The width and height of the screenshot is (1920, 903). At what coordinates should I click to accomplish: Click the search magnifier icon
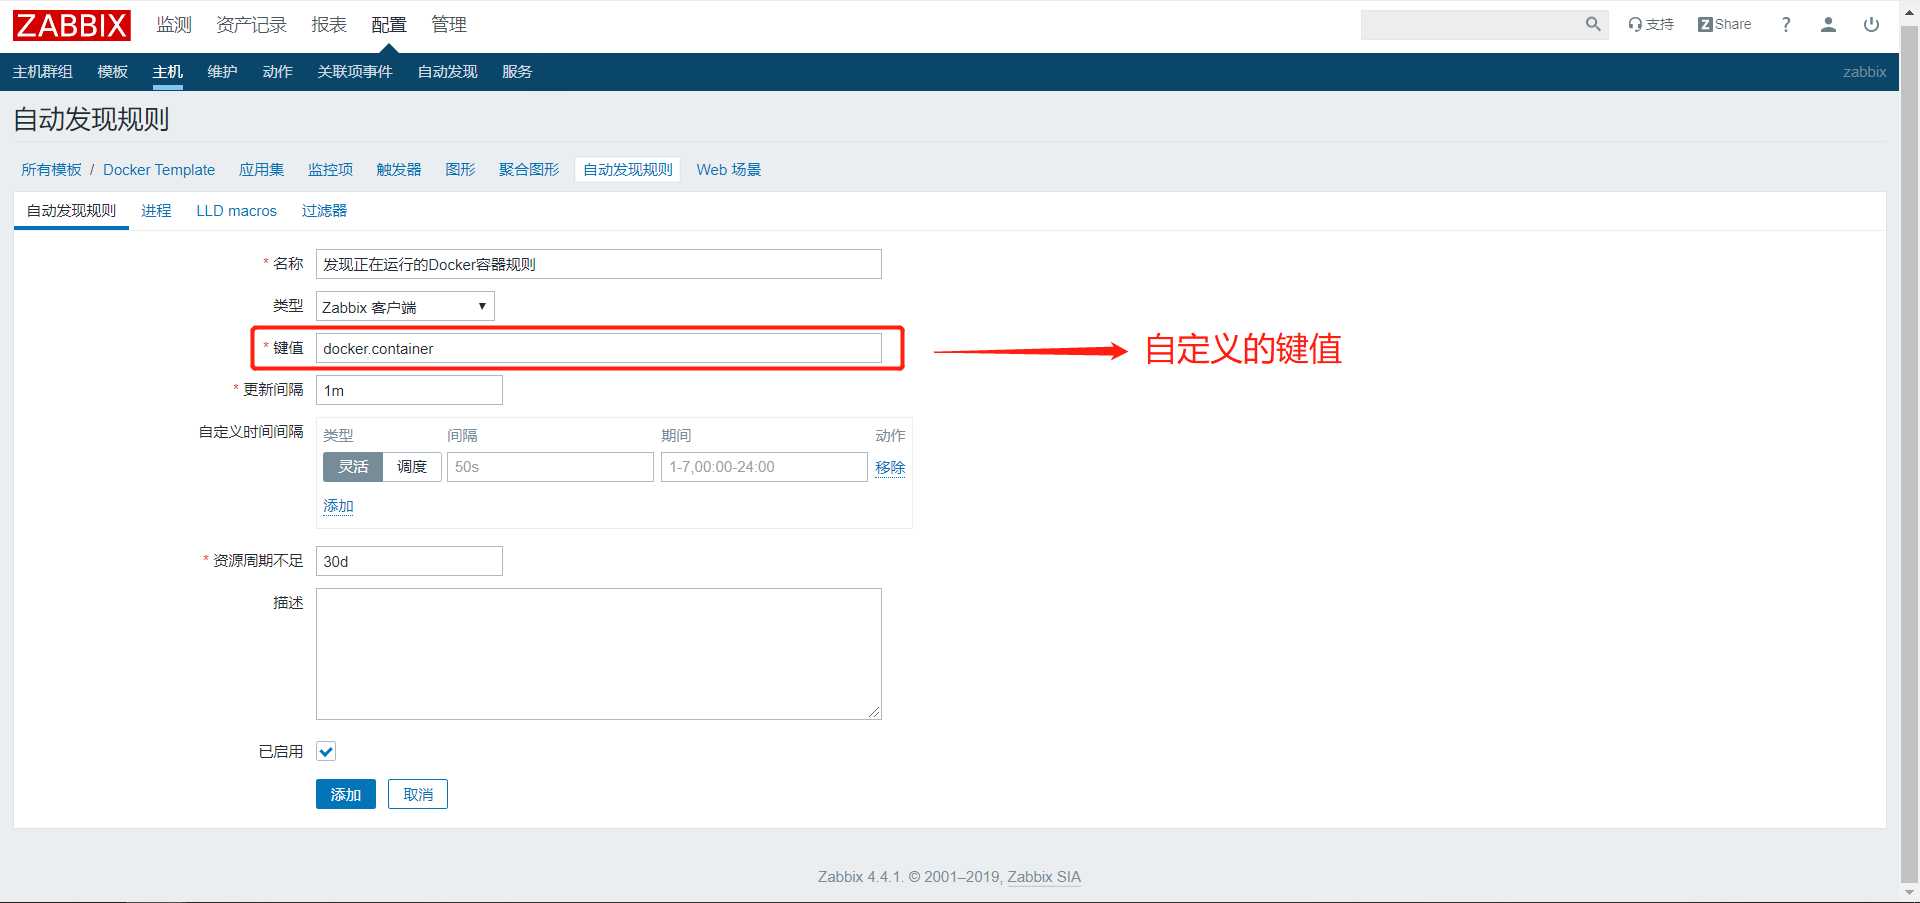1593,24
